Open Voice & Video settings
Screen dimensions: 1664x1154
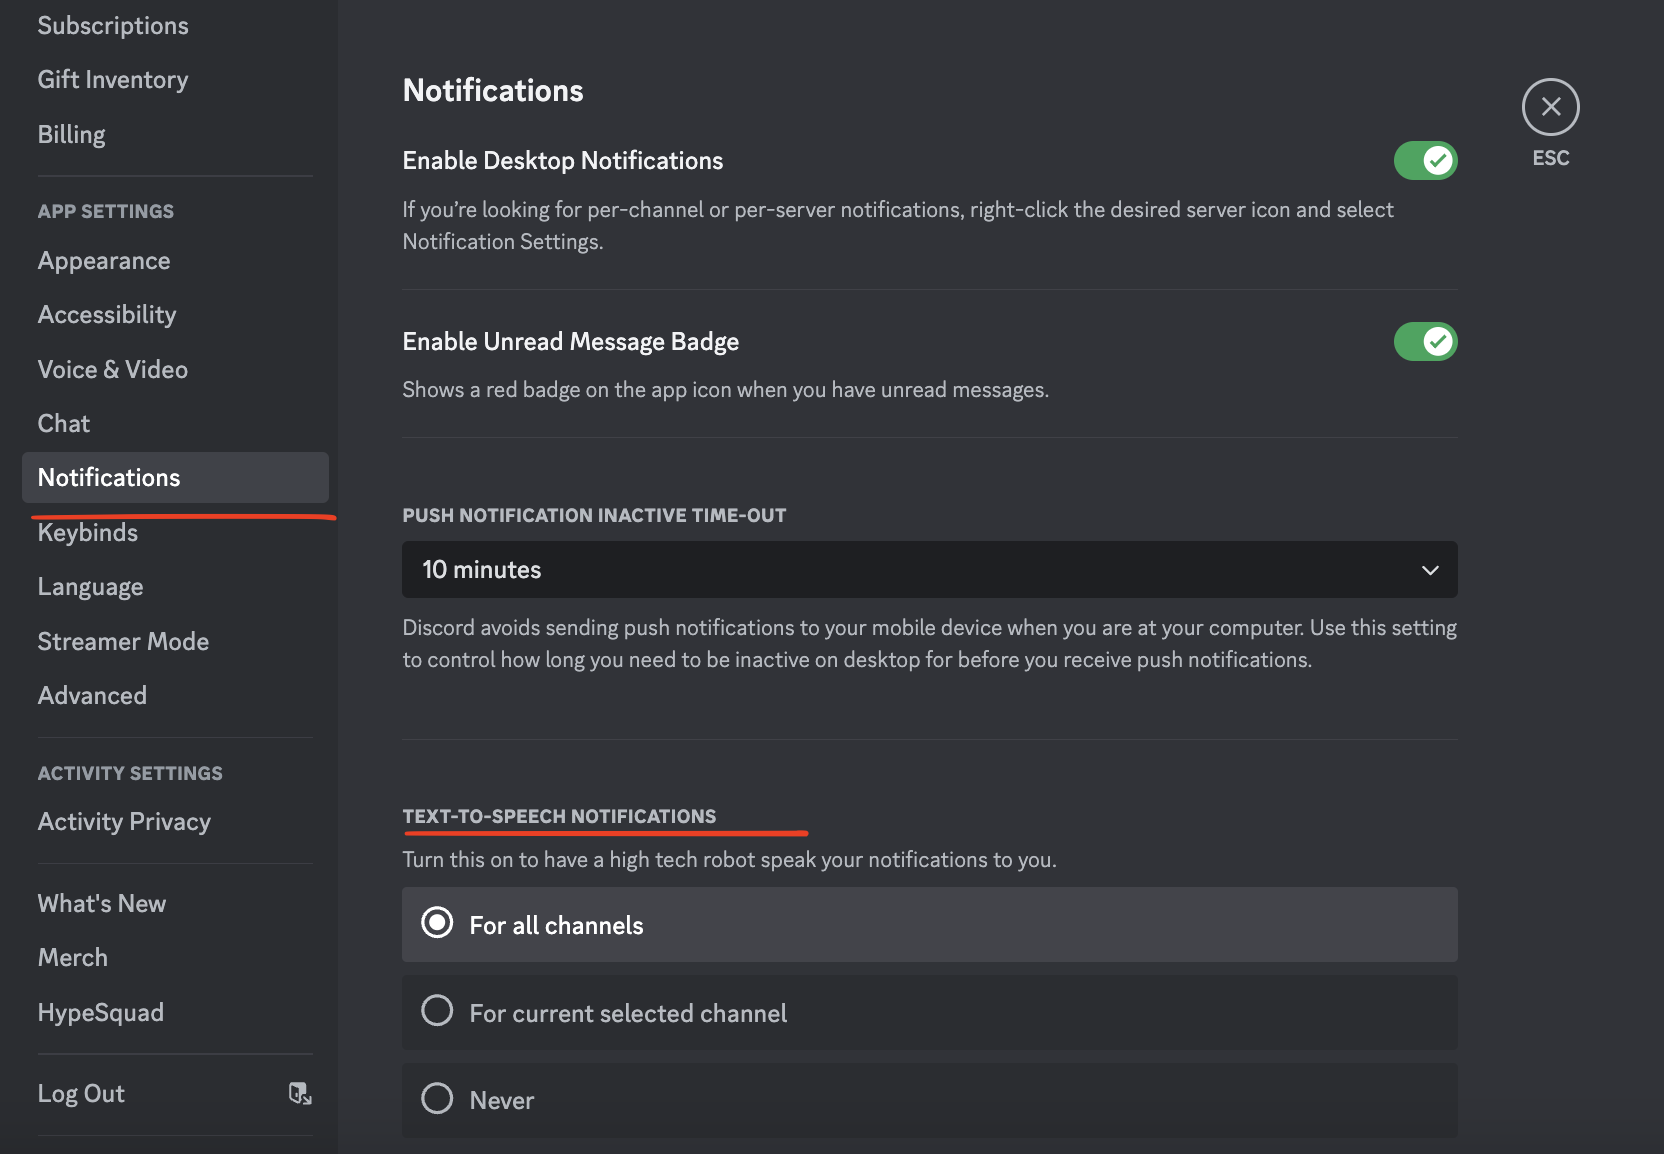113,370
